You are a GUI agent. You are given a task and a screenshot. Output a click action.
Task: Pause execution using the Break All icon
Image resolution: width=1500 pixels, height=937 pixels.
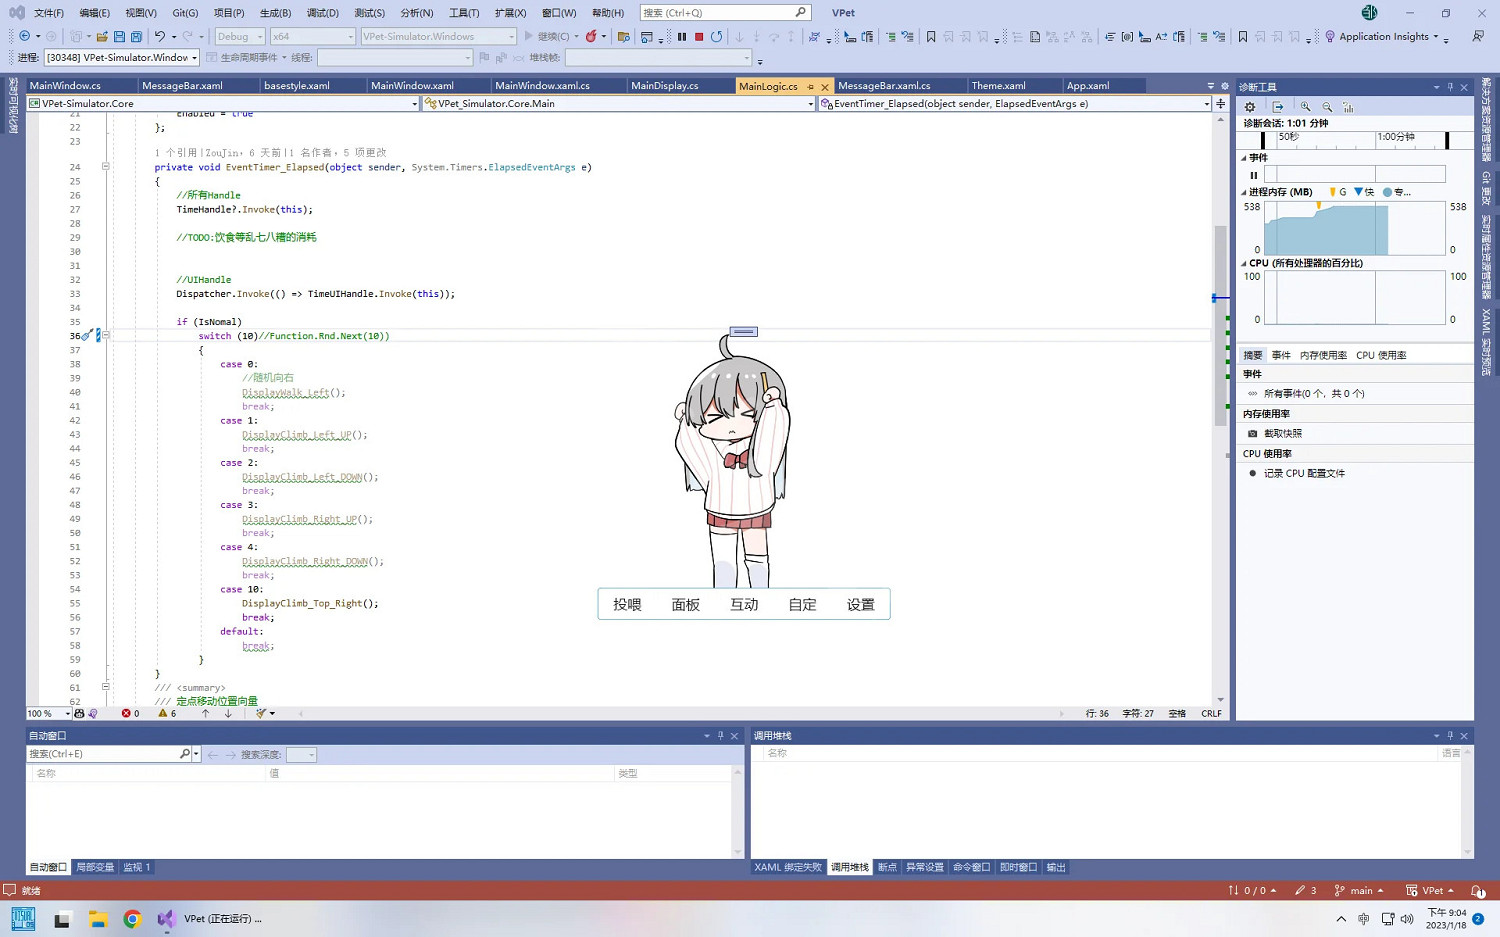(x=682, y=37)
